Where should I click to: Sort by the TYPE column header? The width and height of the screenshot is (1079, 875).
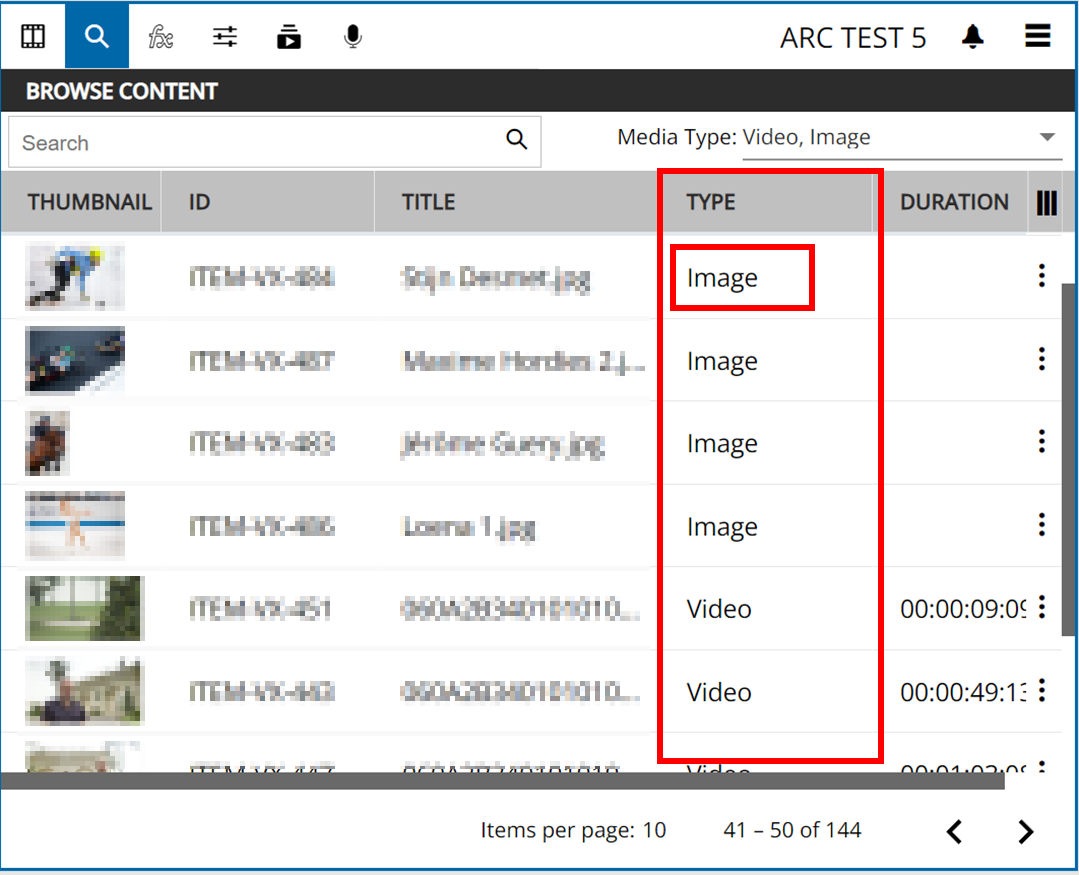point(711,202)
